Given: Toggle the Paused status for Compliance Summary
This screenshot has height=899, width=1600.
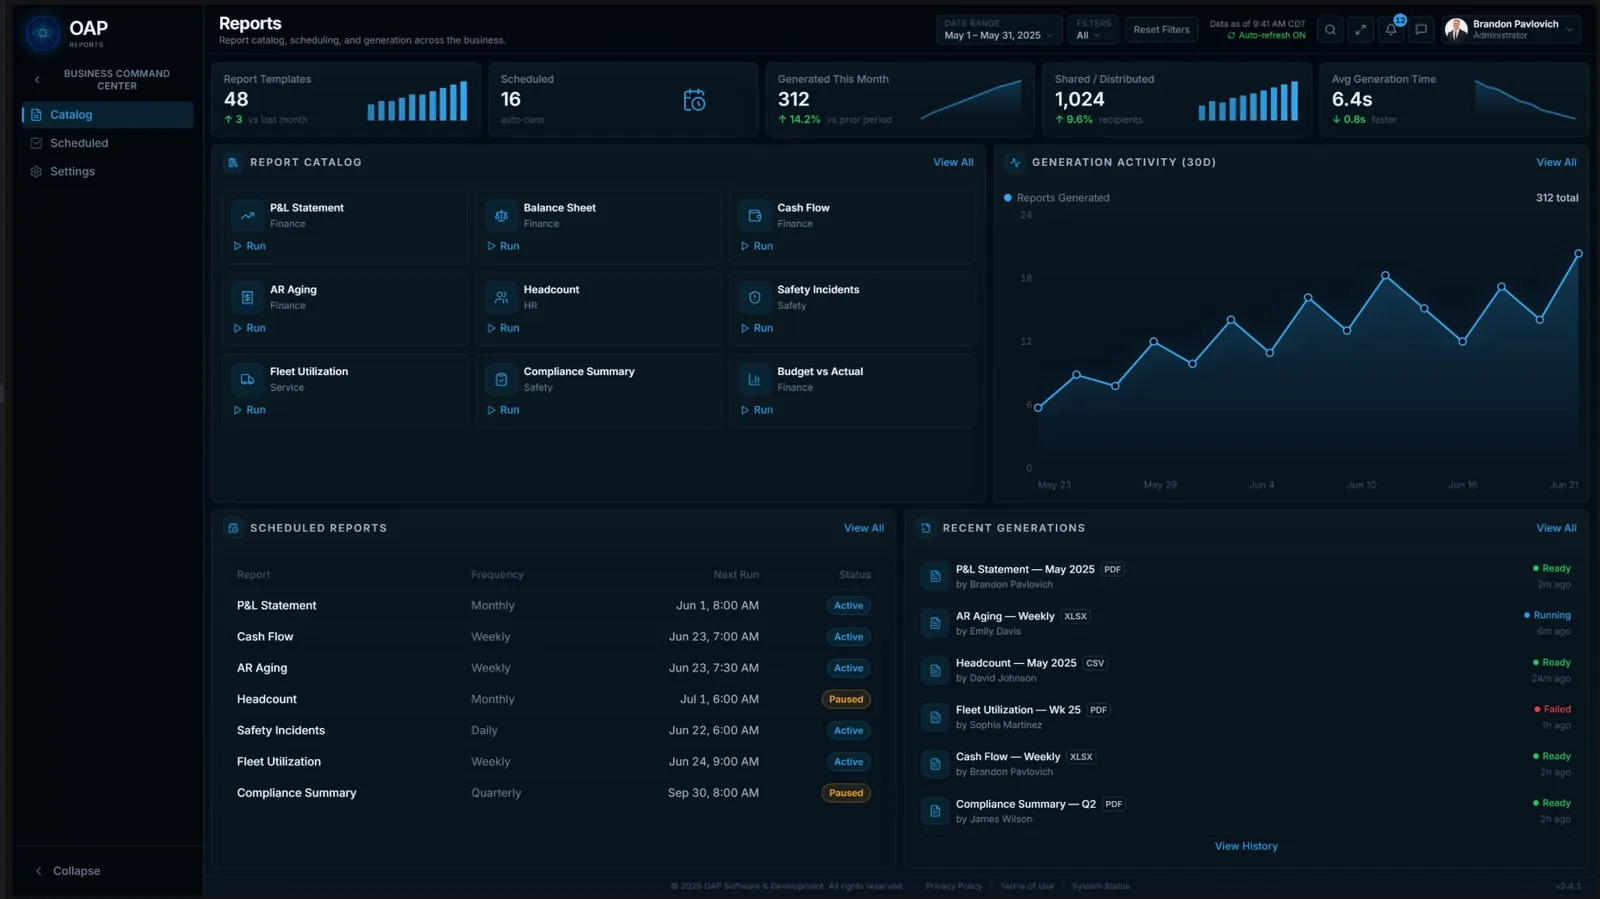Looking at the screenshot, I should pyautogui.click(x=846, y=794).
